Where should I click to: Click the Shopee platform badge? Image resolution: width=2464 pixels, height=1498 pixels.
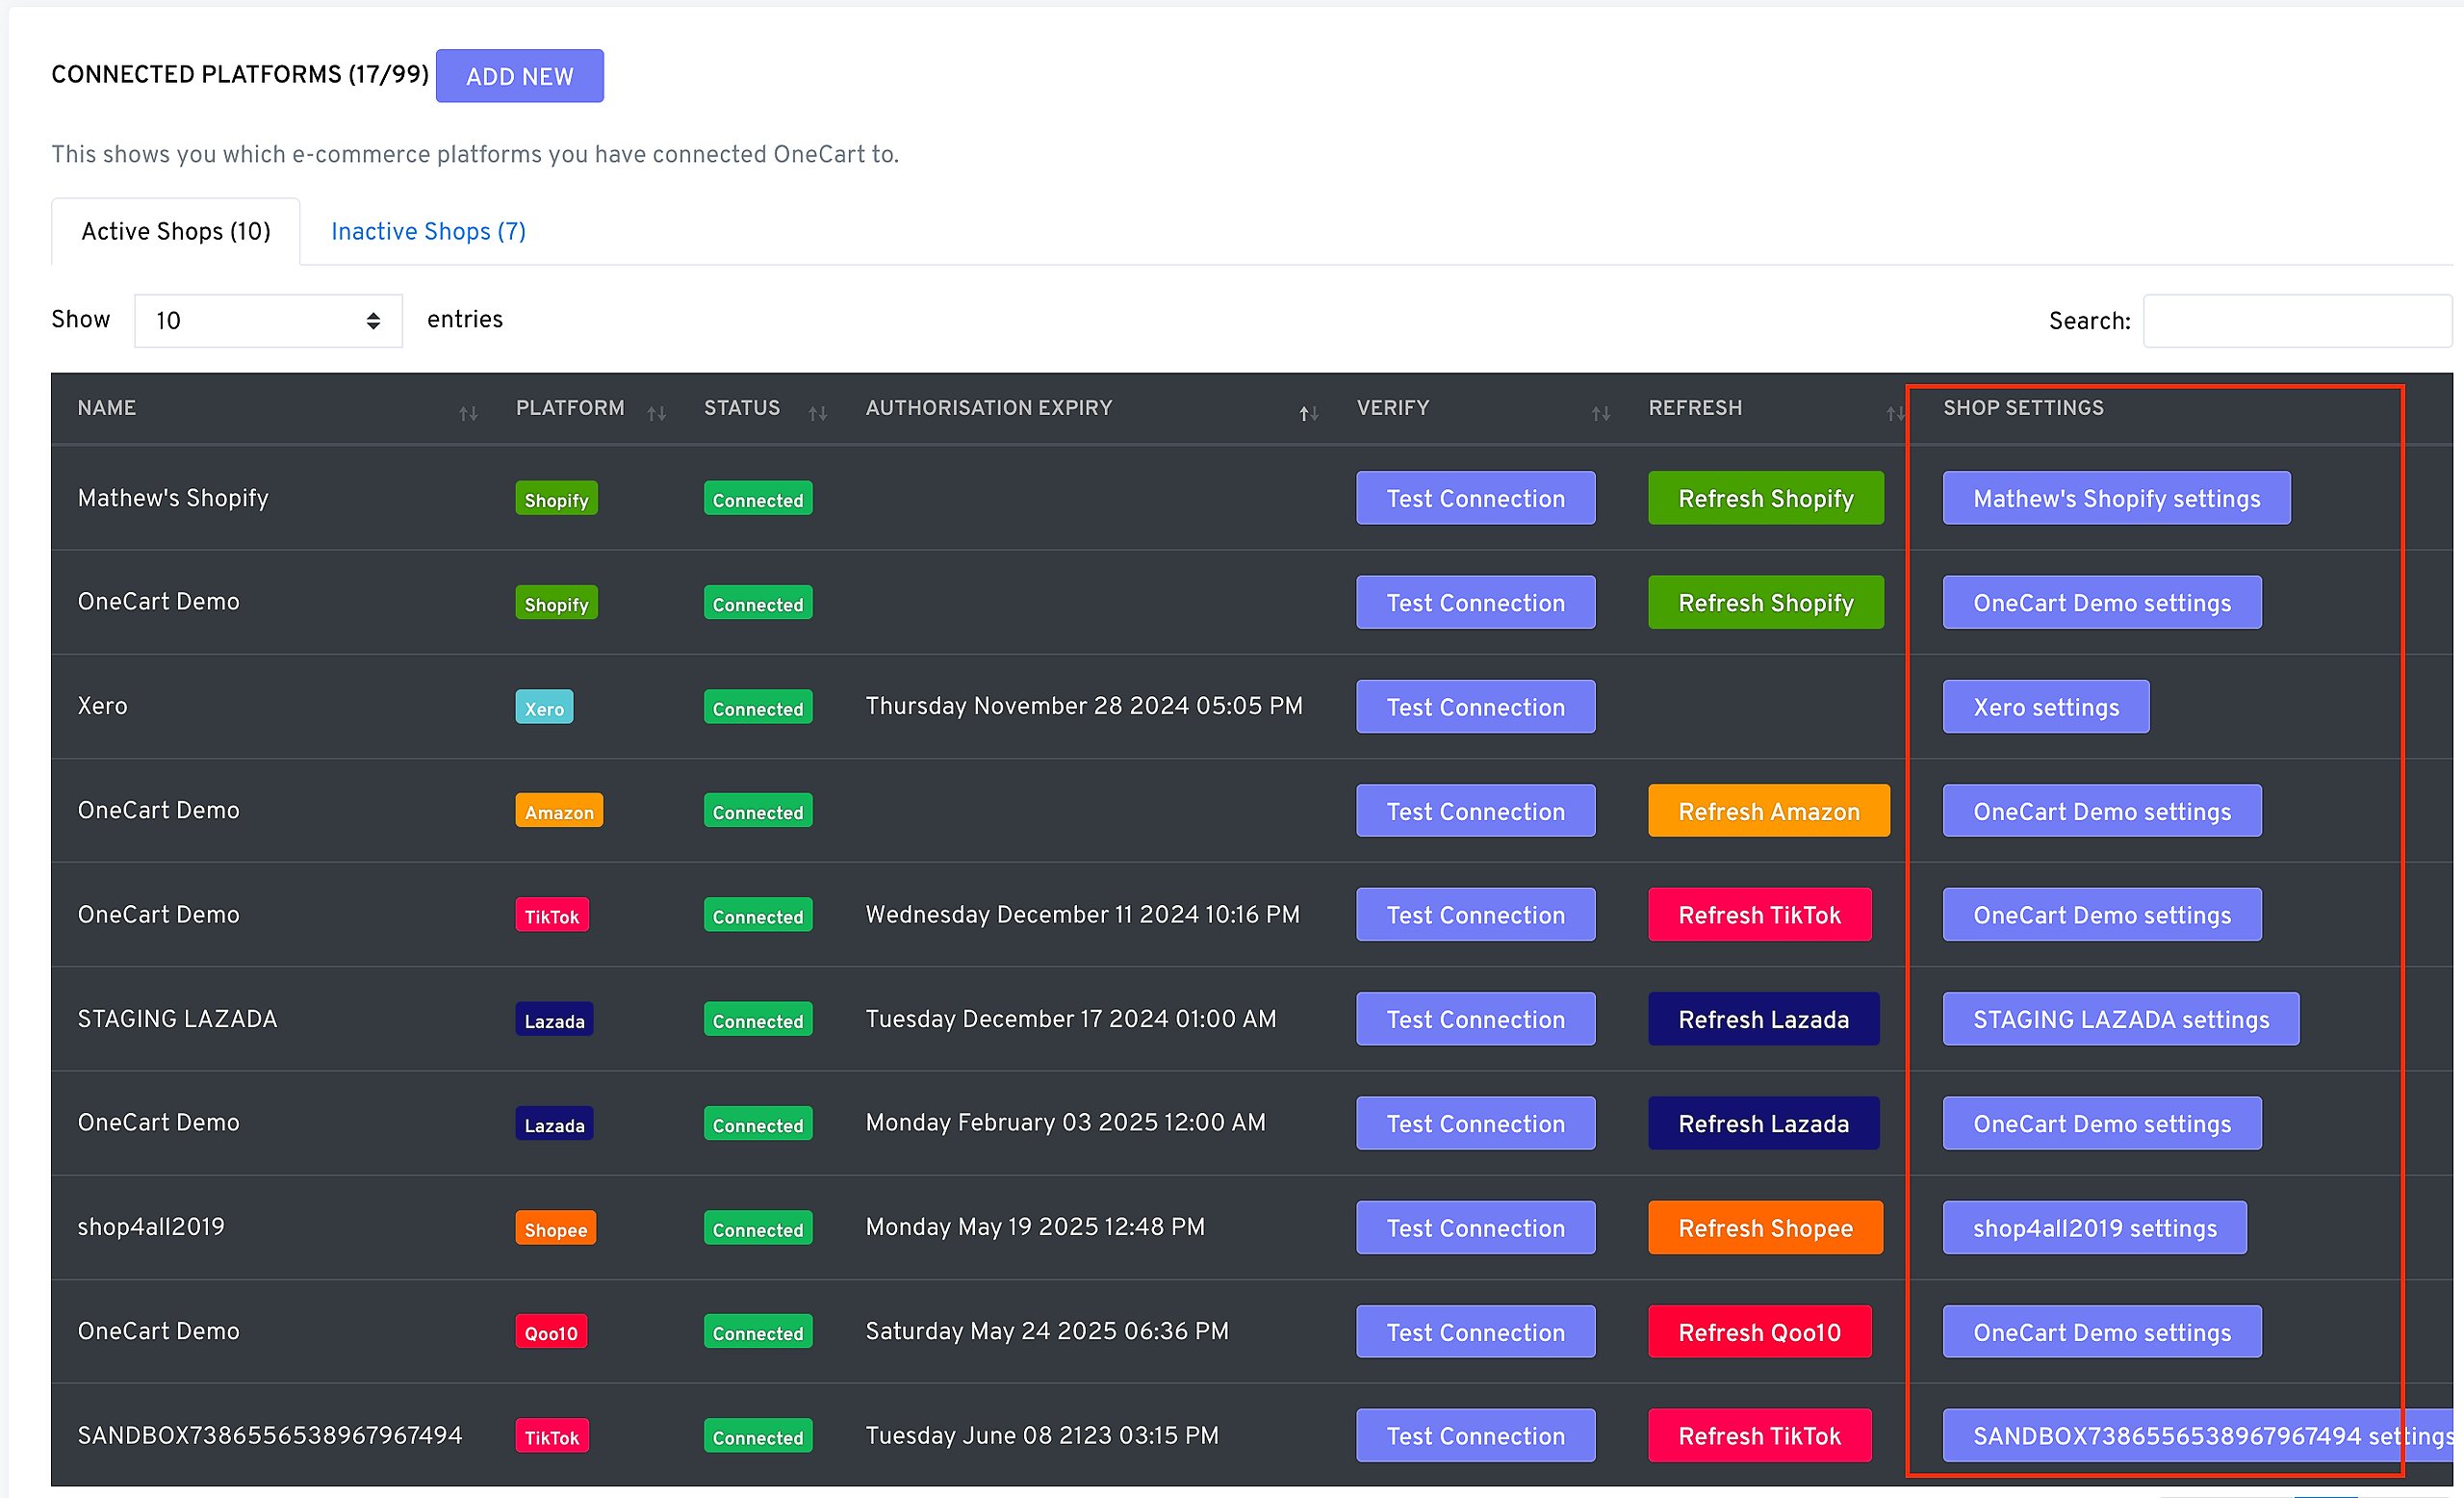click(555, 1229)
